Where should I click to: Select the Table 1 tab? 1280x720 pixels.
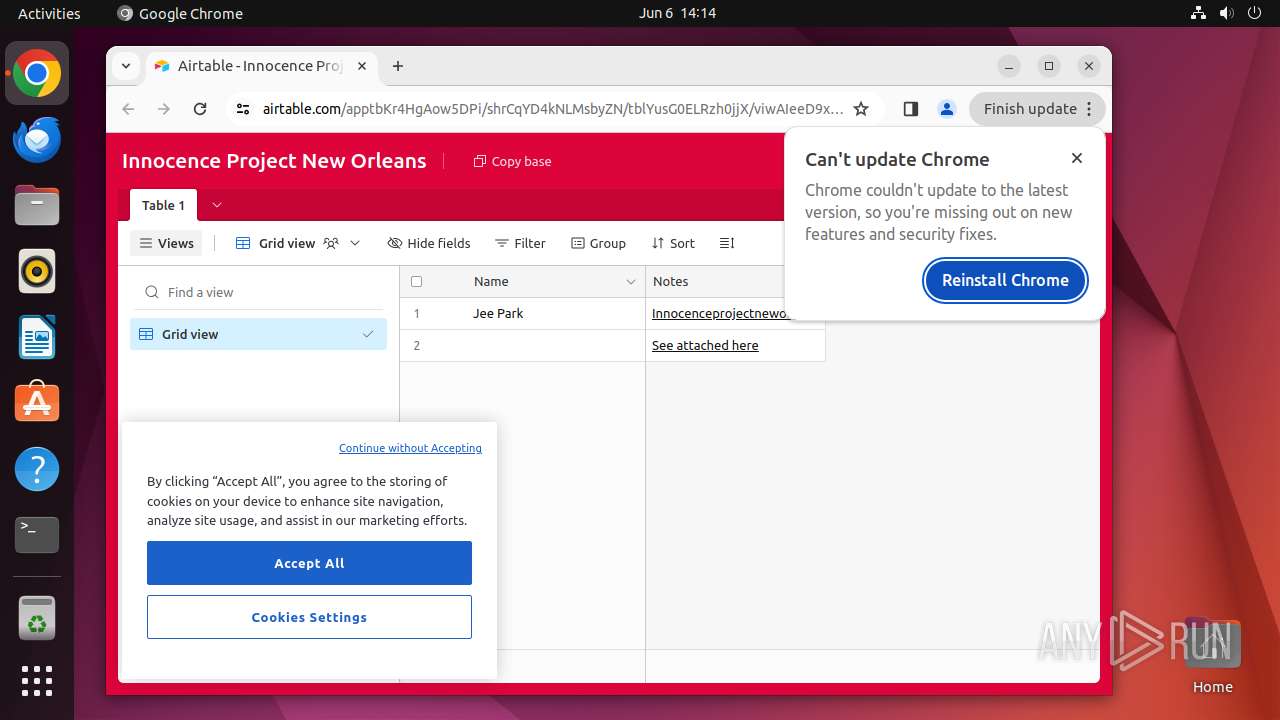[163, 205]
